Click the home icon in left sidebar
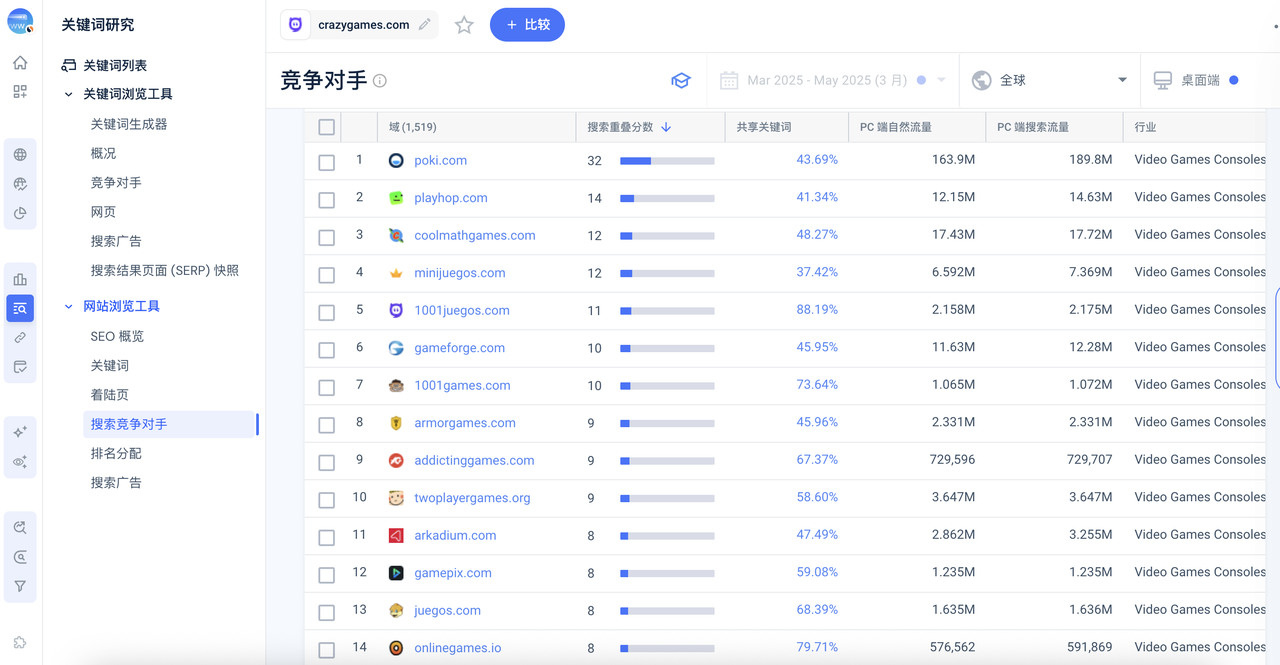Screen dimensions: 1280x665 point(20,63)
